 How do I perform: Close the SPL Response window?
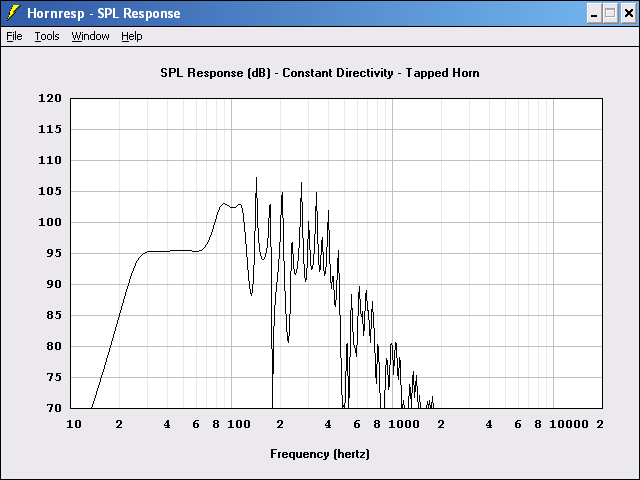629,13
